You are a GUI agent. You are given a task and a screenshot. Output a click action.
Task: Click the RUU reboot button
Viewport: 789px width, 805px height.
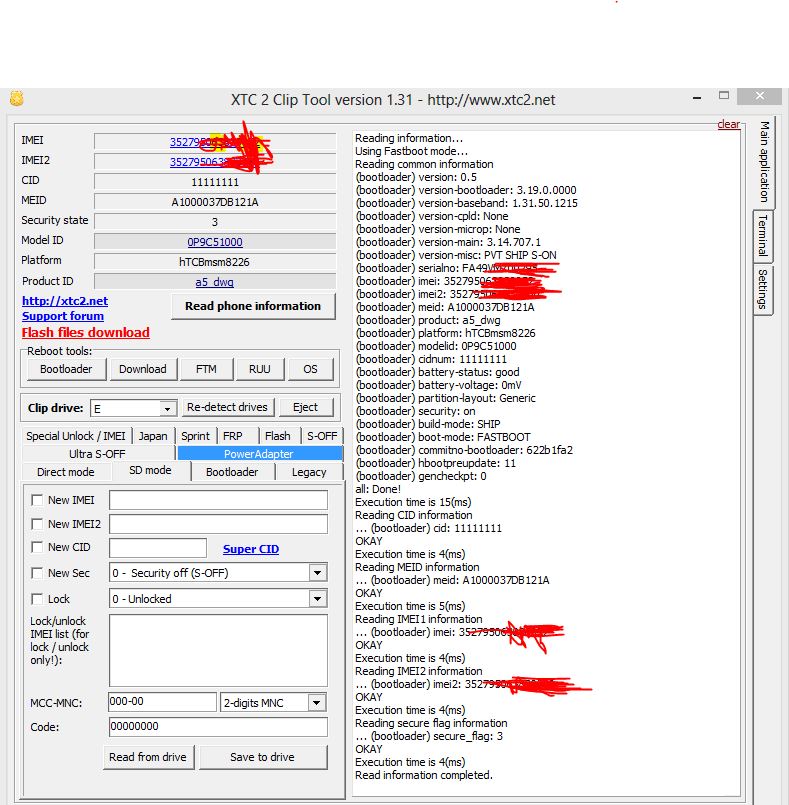click(260, 369)
